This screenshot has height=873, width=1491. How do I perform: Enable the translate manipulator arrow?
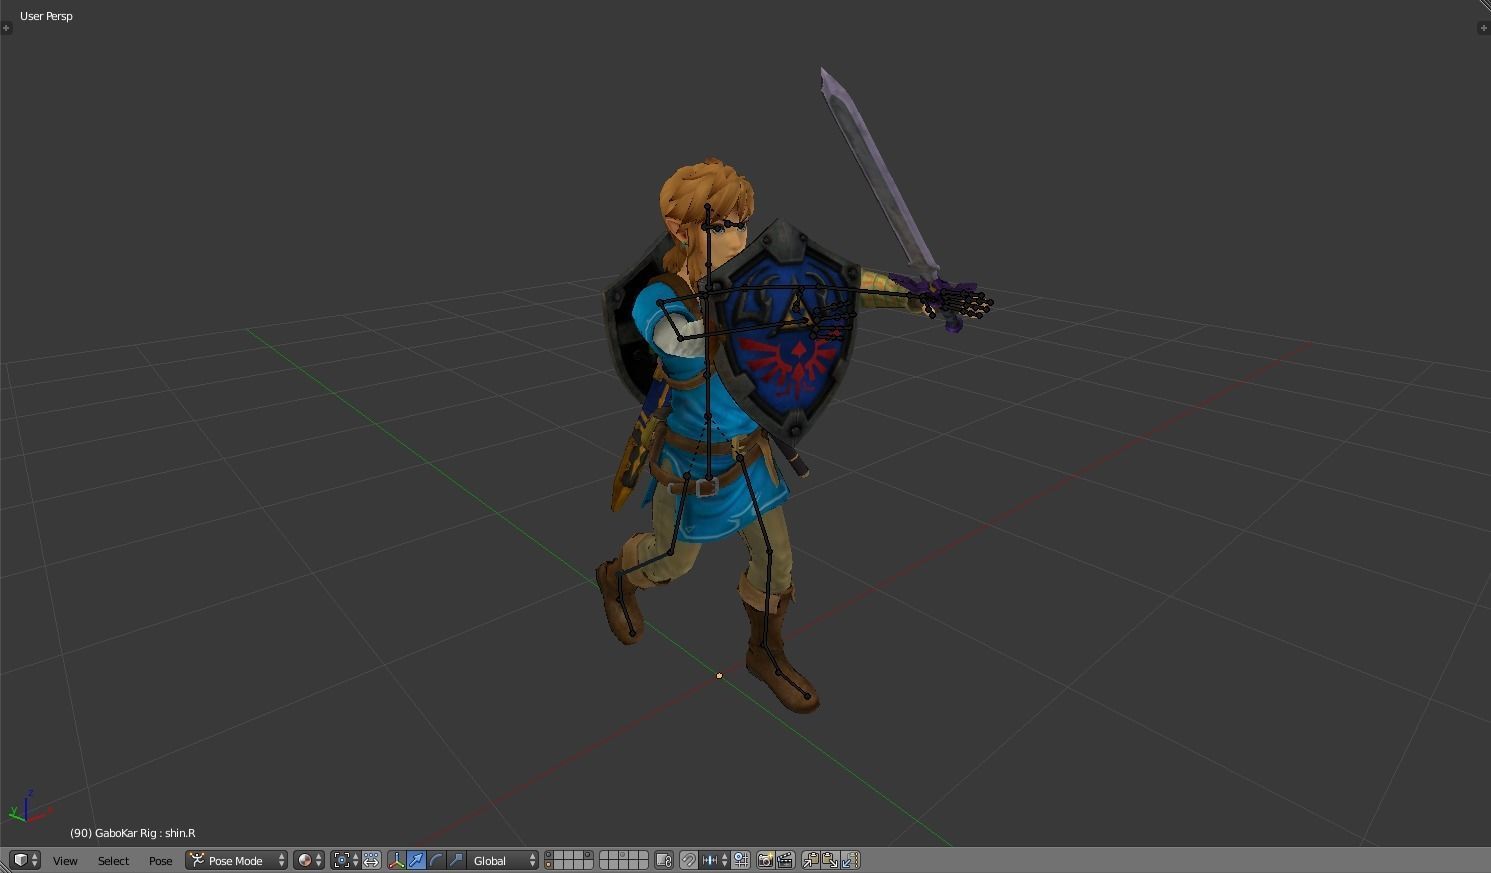(x=416, y=860)
